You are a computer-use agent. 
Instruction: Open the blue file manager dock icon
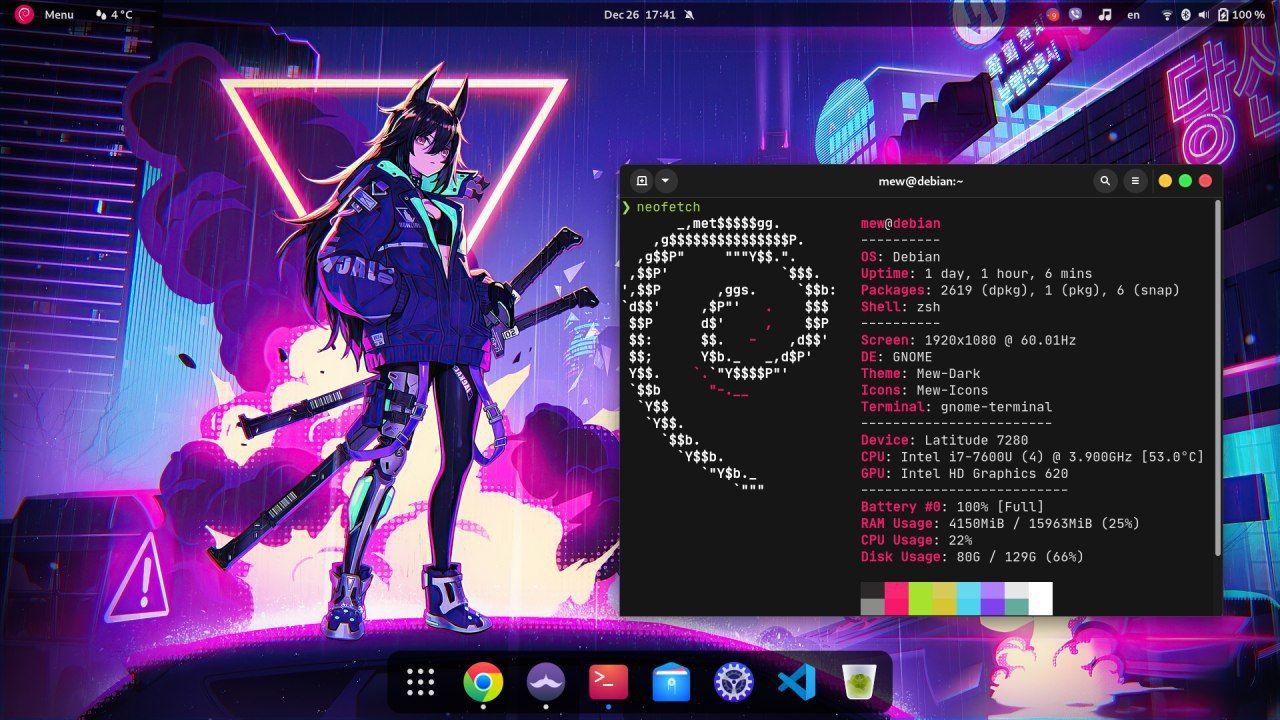(671, 682)
